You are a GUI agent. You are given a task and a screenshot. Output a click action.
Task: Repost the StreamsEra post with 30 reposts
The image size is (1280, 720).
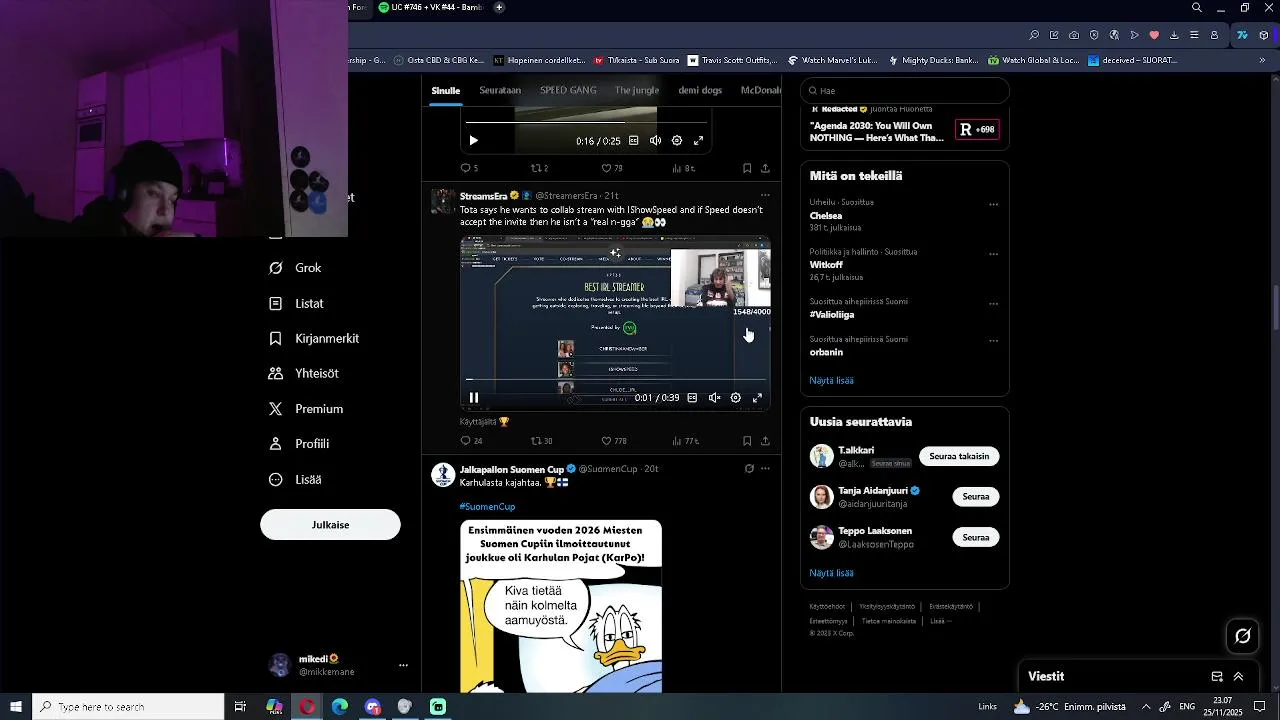541,441
